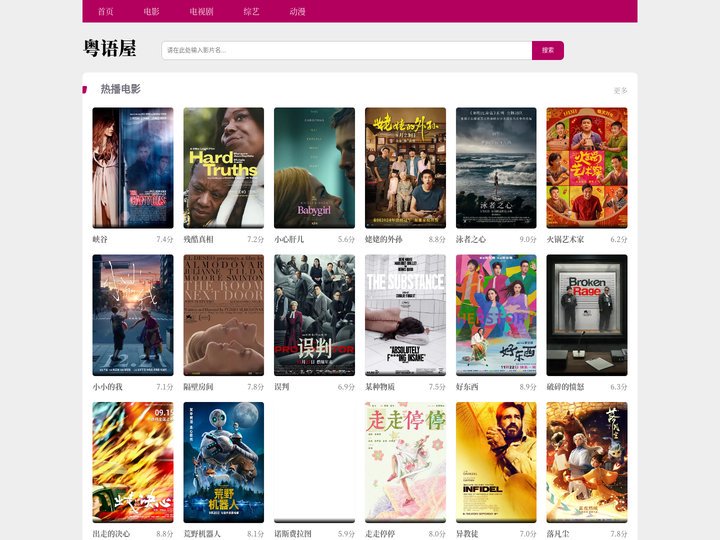
Task: Open the Broken Rage poster
Action: (x=587, y=315)
